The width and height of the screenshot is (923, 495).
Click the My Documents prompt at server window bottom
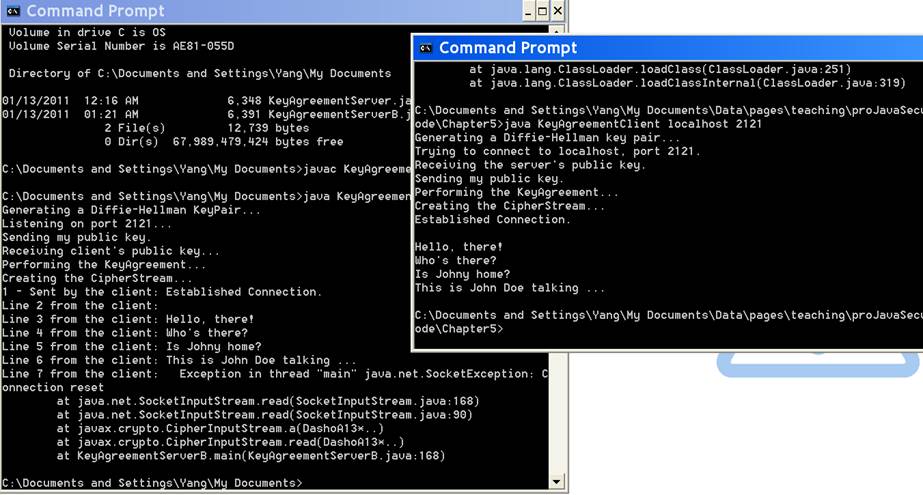point(150,483)
